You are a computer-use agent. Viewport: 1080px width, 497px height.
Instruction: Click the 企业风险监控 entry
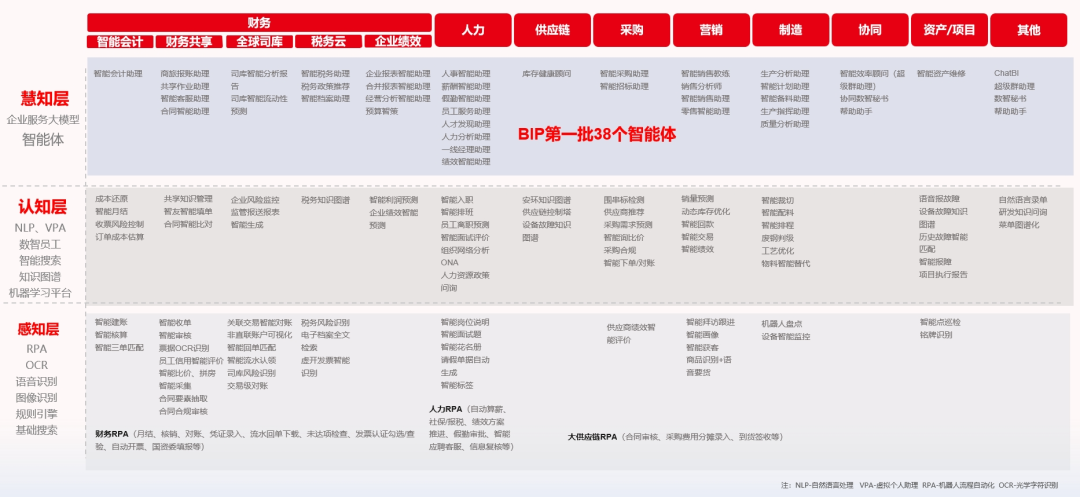point(255,200)
